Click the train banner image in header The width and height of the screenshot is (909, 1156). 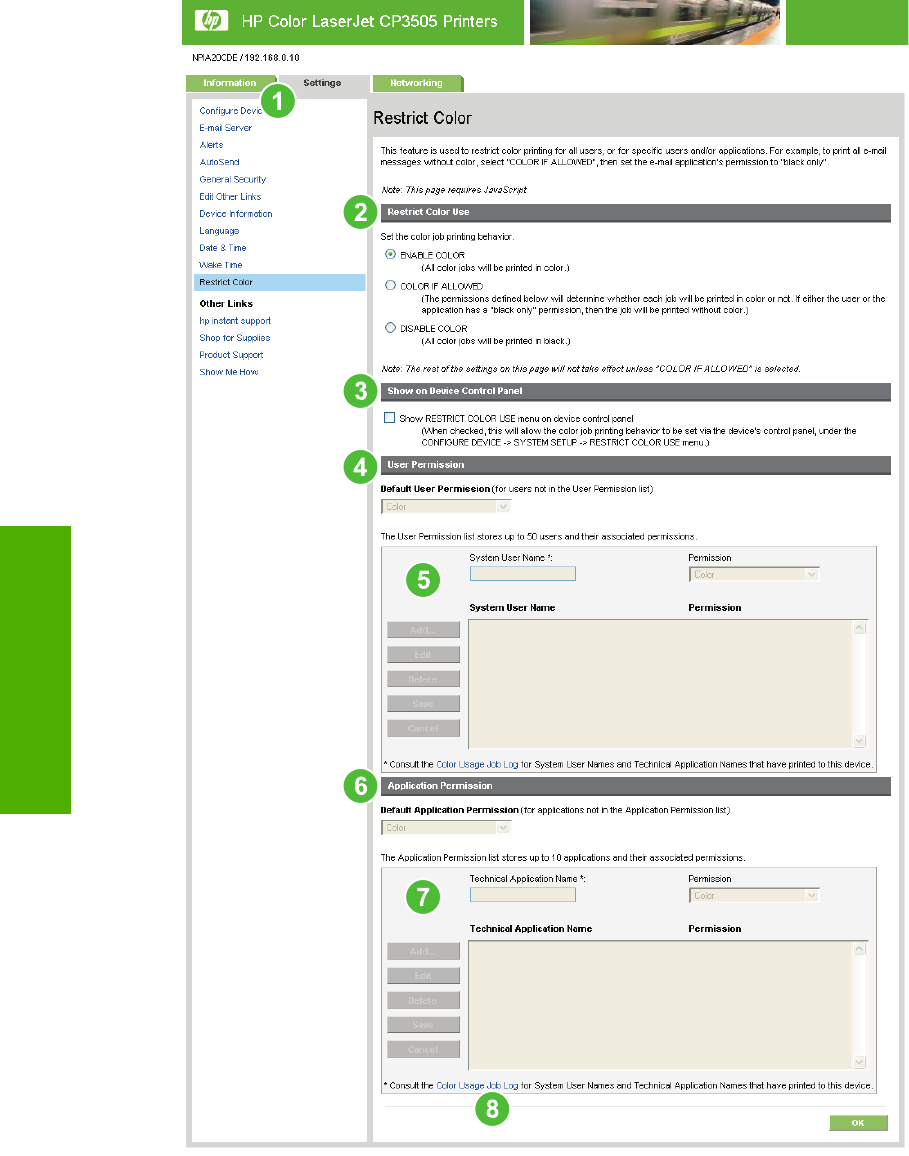[655, 22]
